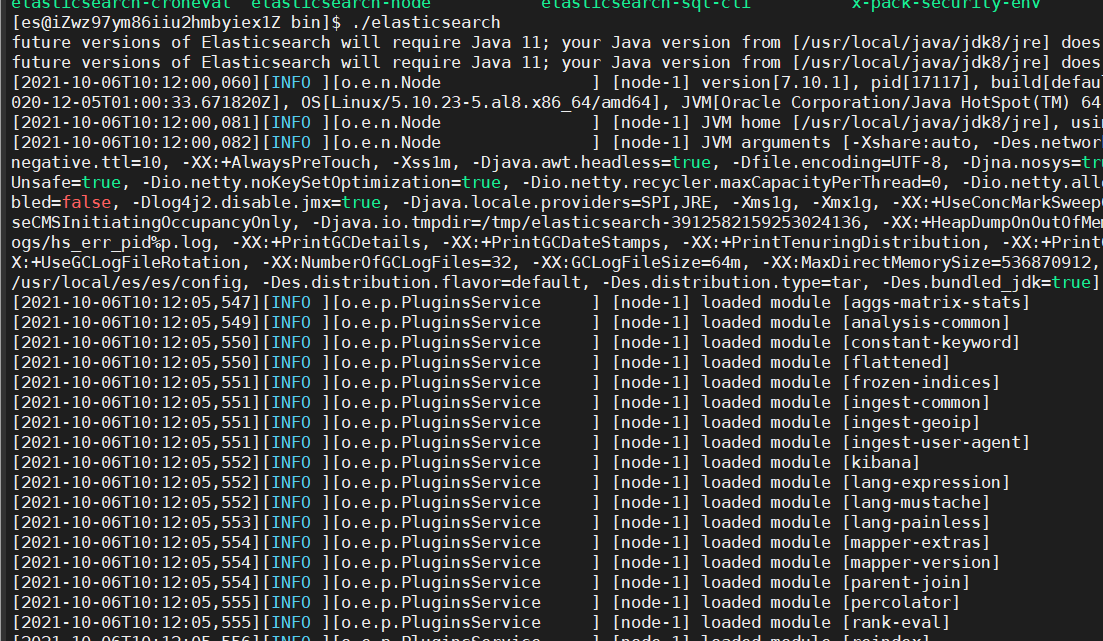Screen dimensions: 1103x641
Task: Click the red 'false' value in JVM arguments
Action: tap(87, 203)
